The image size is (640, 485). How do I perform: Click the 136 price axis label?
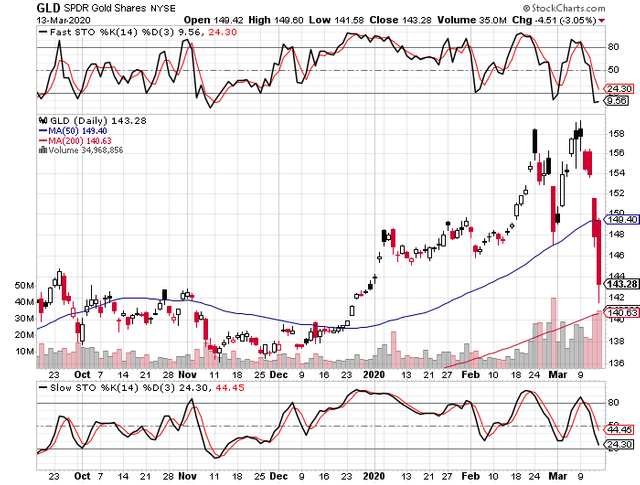pyautogui.click(x=616, y=363)
